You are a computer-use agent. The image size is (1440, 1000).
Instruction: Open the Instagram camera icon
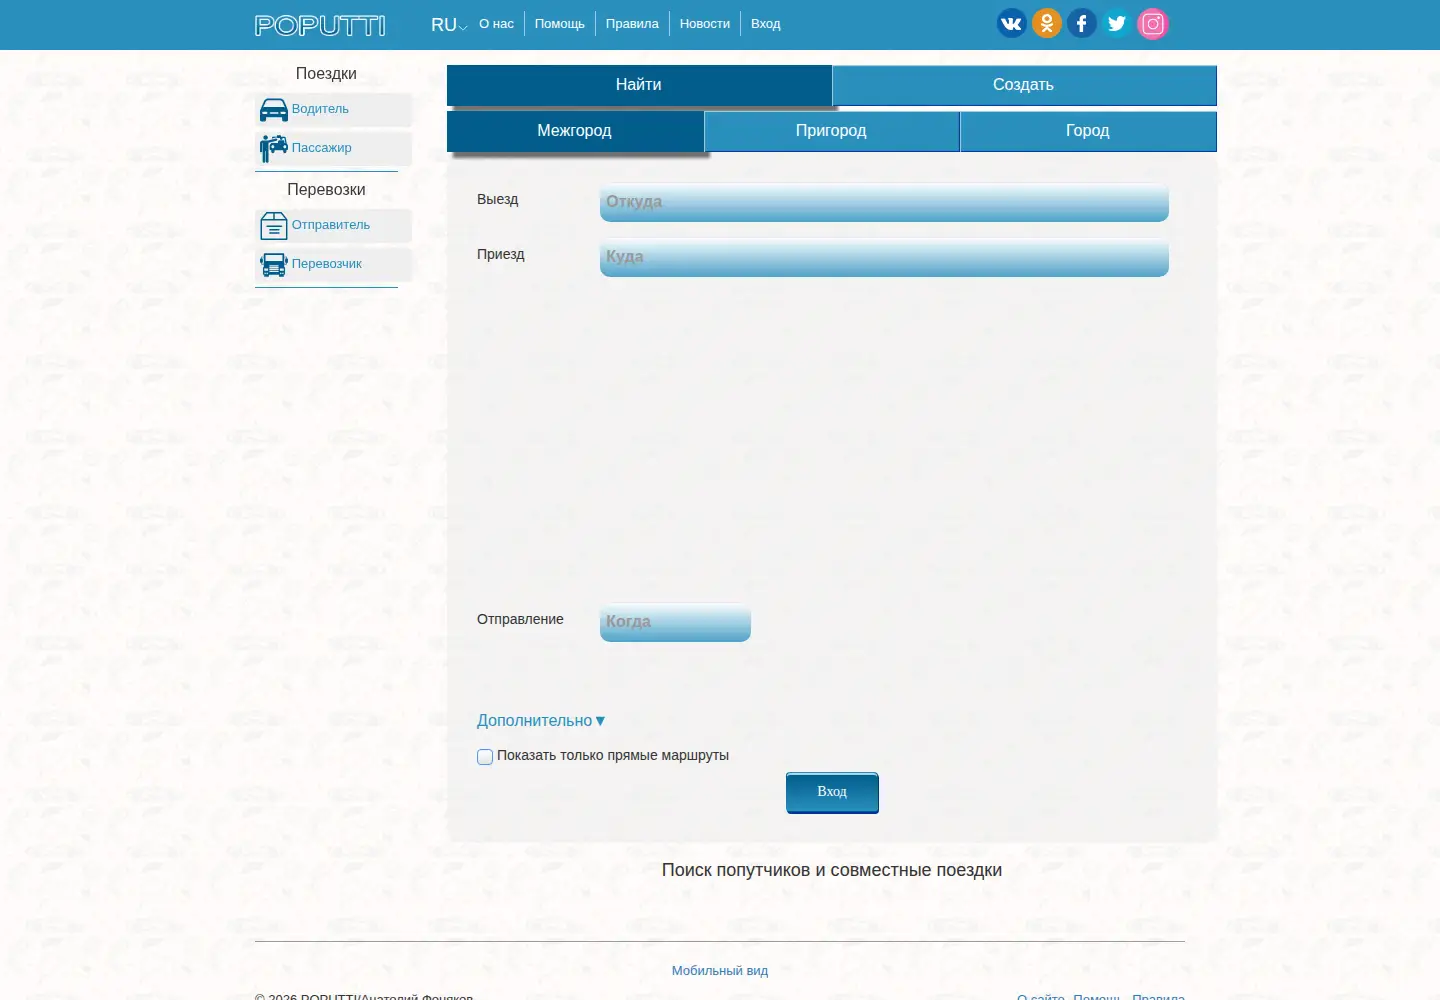(1153, 23)
